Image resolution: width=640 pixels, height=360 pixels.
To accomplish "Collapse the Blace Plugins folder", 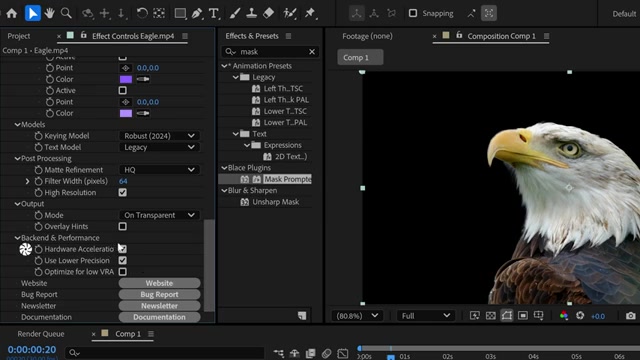I will click(224, 168).
